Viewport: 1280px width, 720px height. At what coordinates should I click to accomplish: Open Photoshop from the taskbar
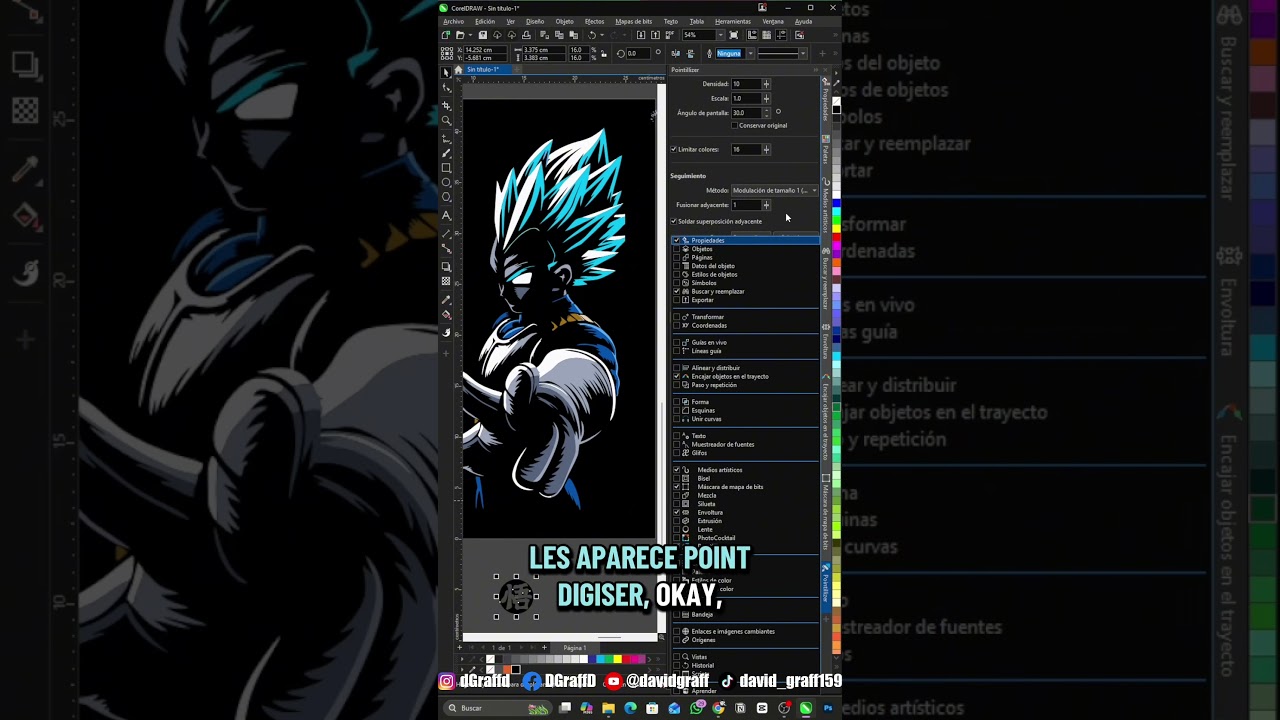point(828,708)
